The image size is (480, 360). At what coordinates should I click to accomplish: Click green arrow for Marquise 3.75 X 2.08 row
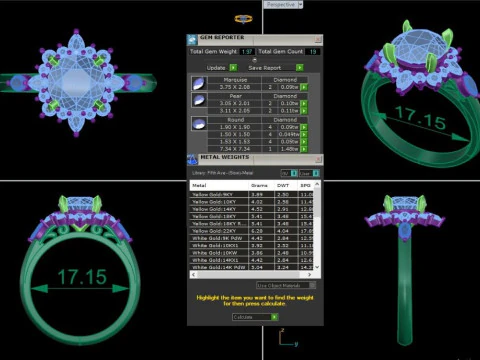[x=304, y=87]
